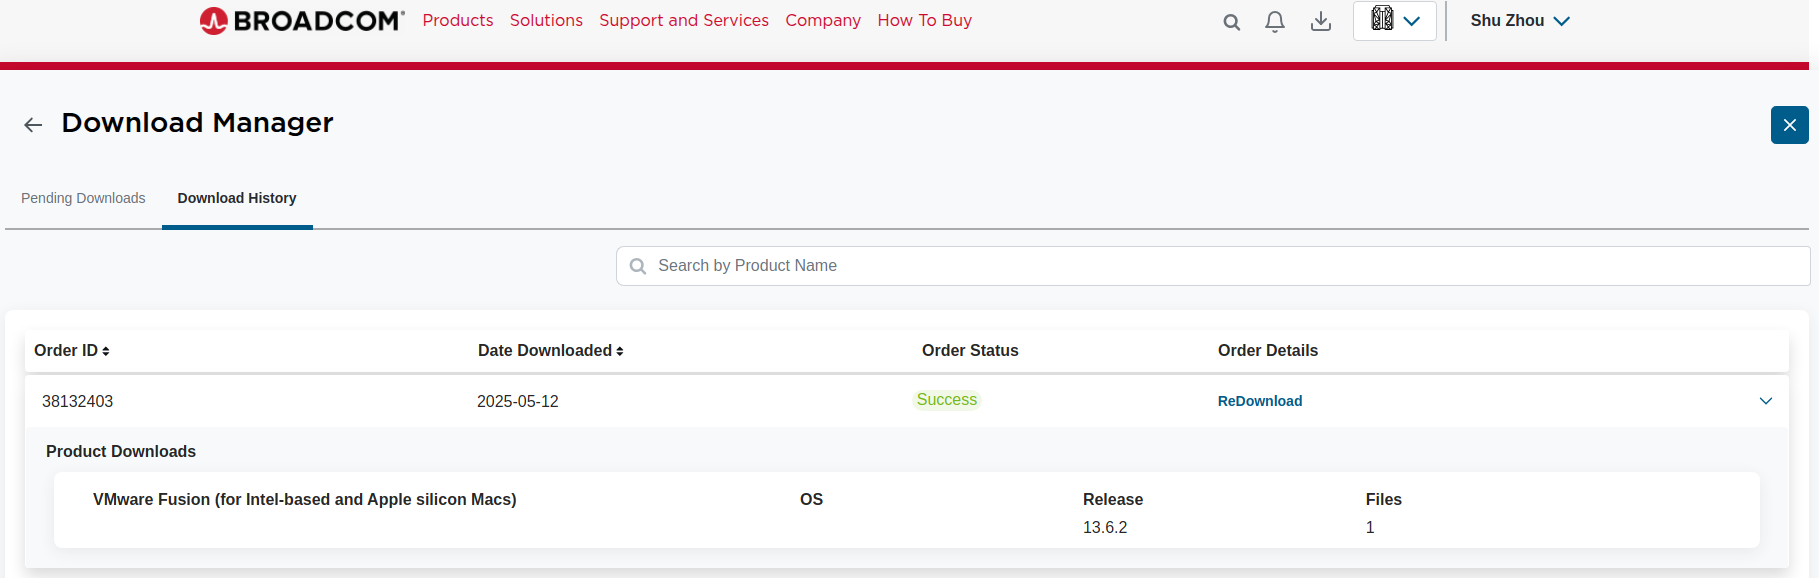Screen dimensions: 1819x578
Task: Open the notifications bell
Action: point(1275,22)
